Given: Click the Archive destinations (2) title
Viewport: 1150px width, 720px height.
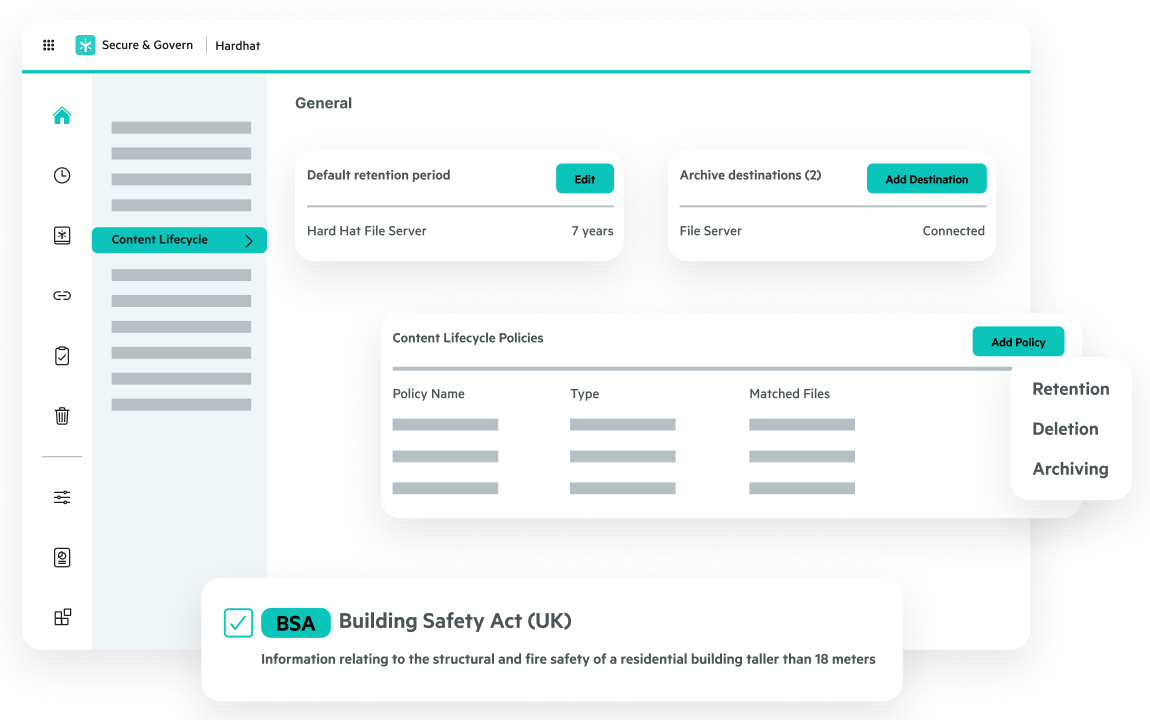Looking at the screenshot, I should tap(750, 175).
